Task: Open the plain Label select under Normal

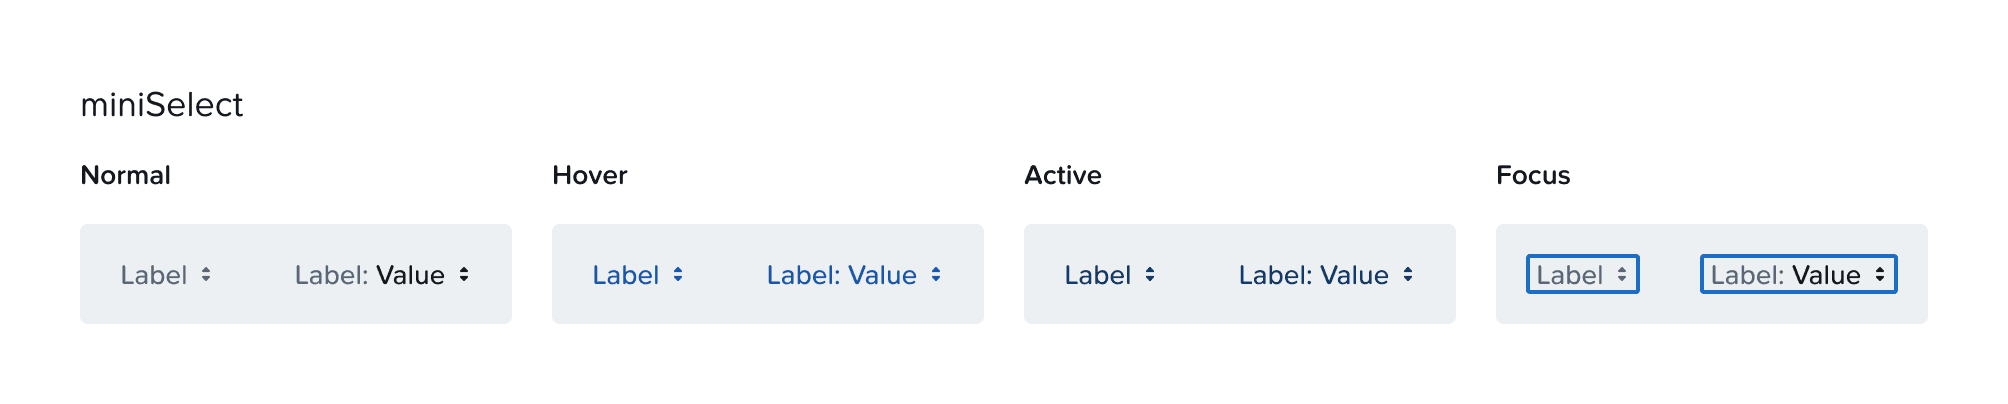Action: 154,275
